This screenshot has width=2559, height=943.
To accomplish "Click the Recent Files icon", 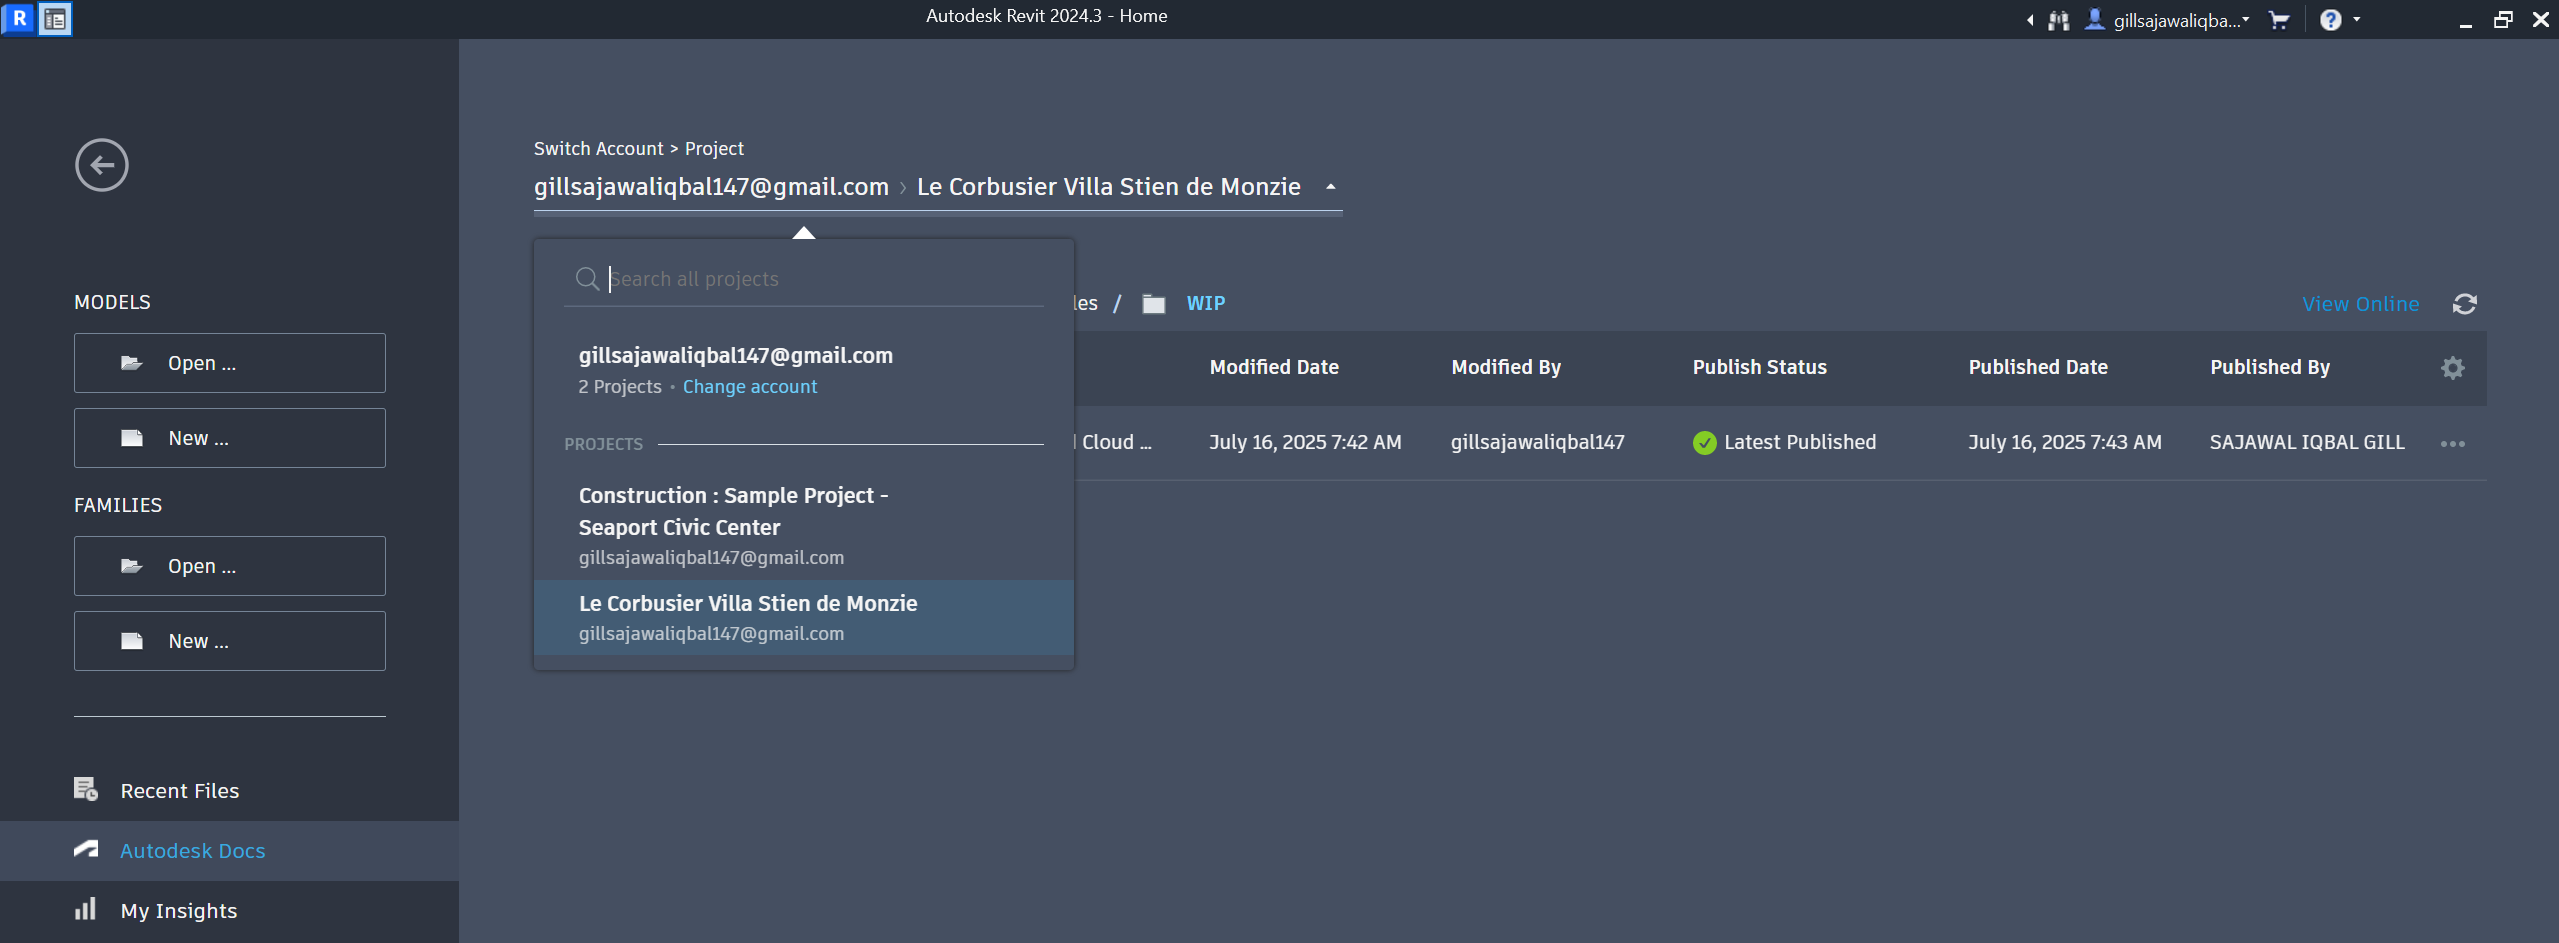I will tap(86, 789).
